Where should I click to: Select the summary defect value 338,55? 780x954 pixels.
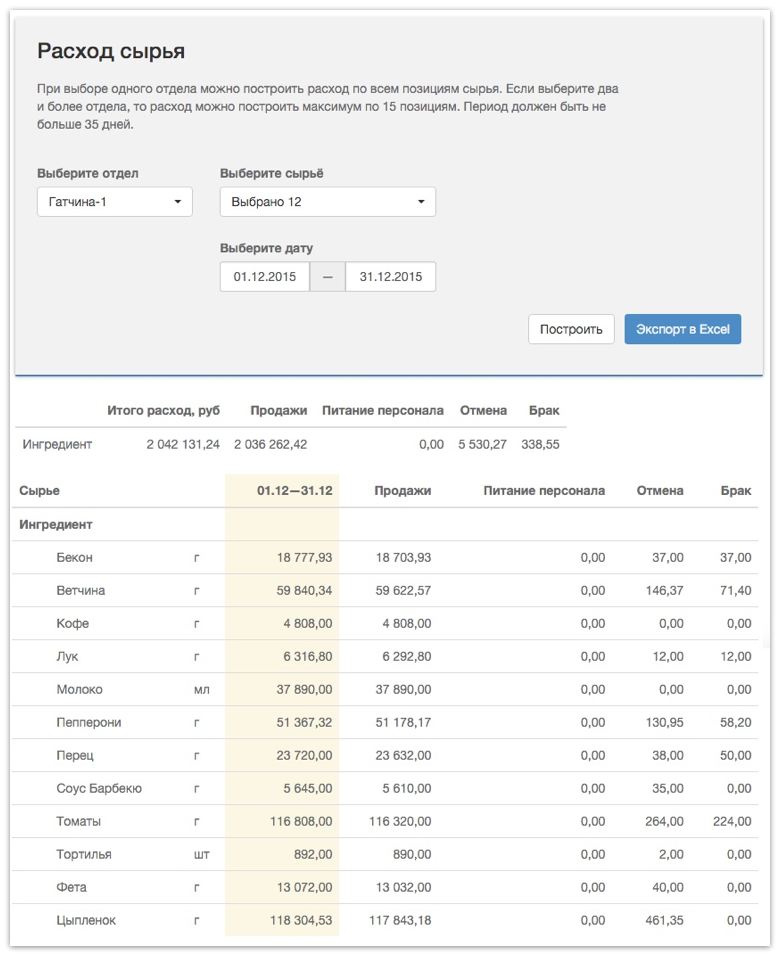click(540, 444)
